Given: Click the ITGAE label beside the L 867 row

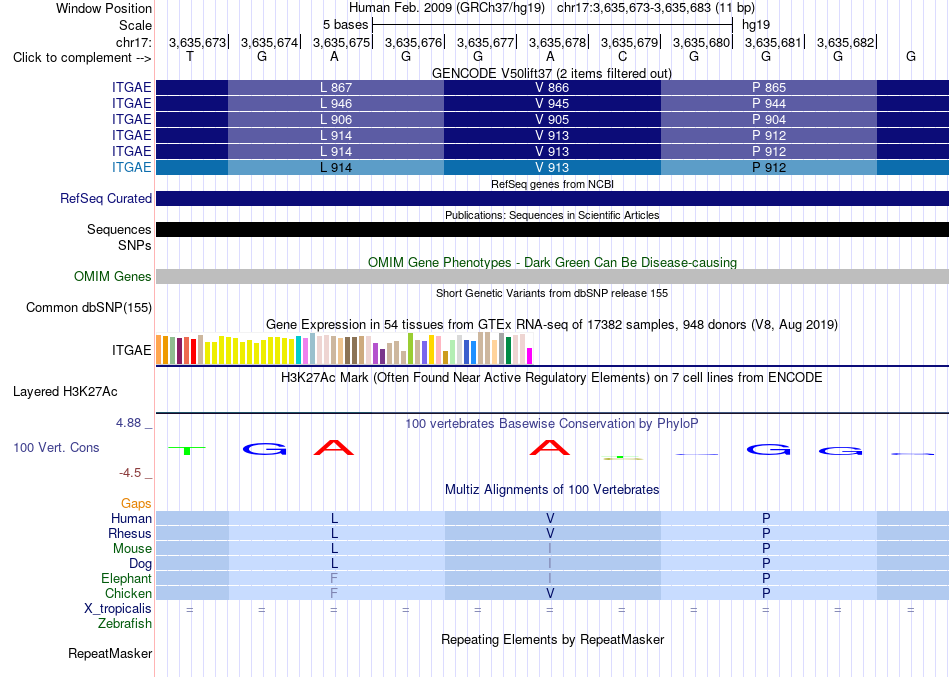Looking at the screenshot, I should pos(131,87).
